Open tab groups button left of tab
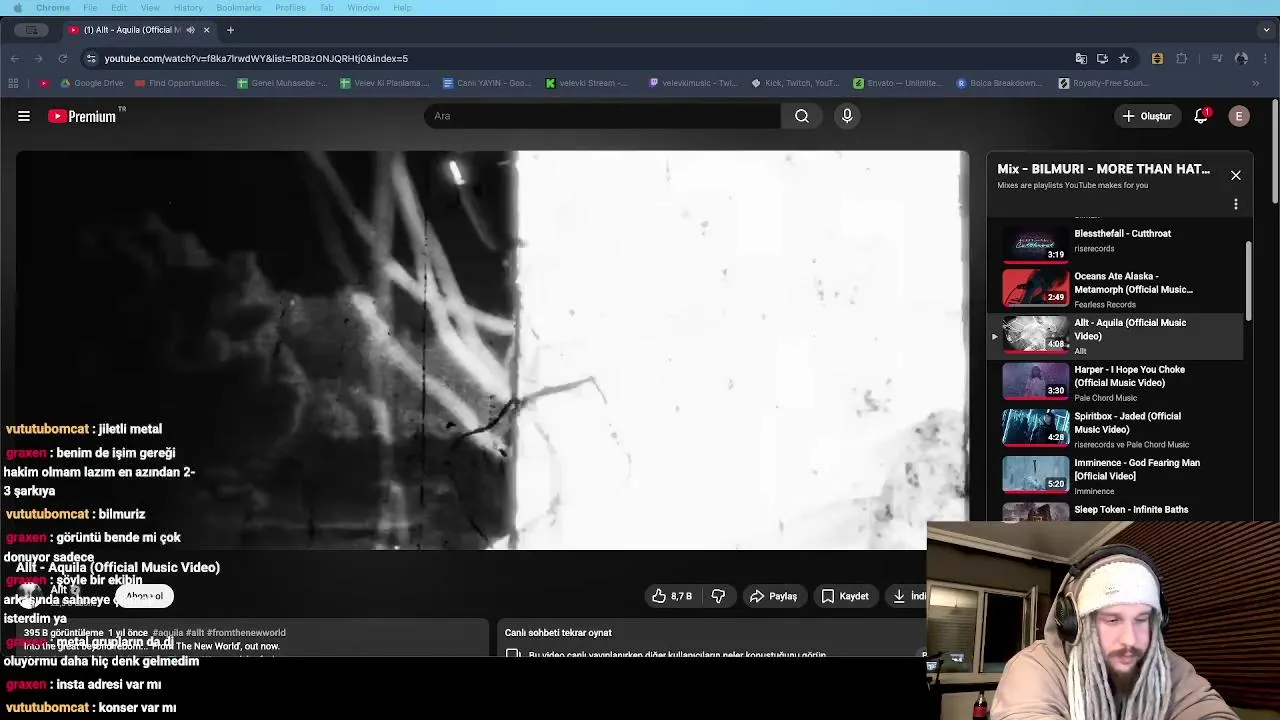The width and height of the screenshot is (1280, 720). 32,30
